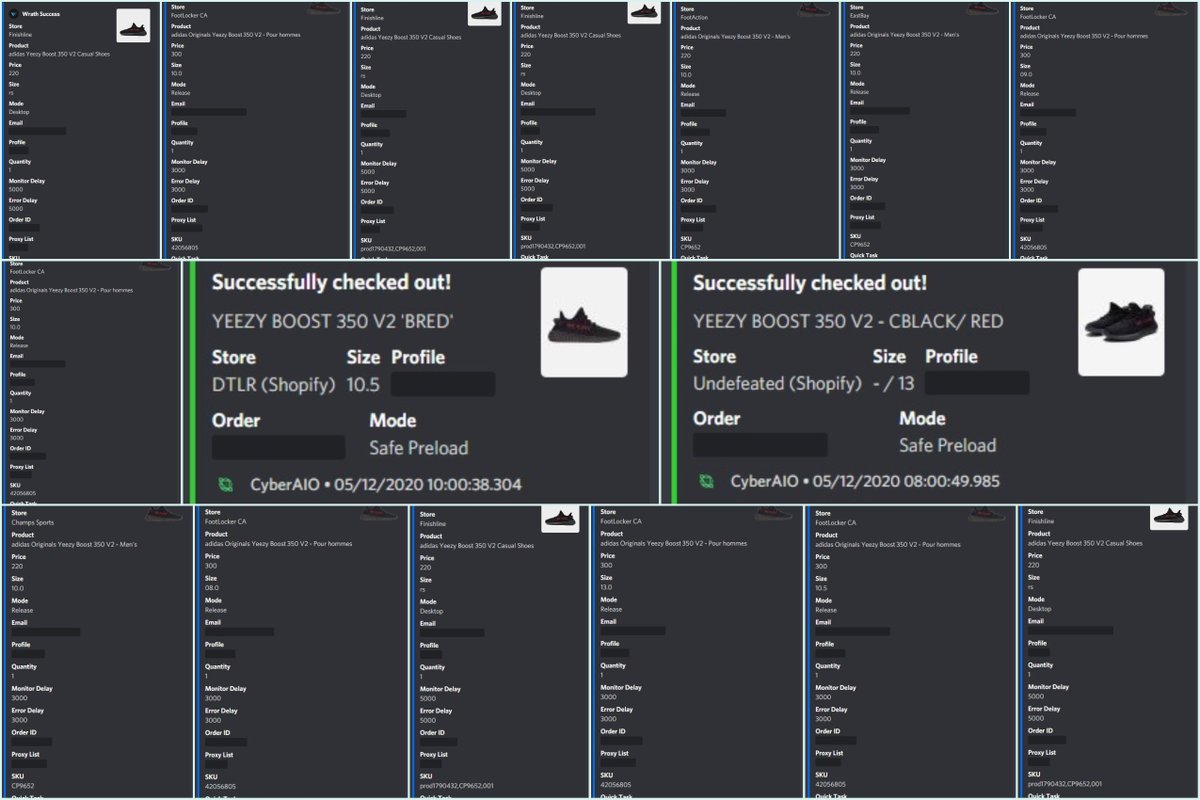Image resolution: width=1200 pixels, height=800 pixels.
Task: Click the CyberAIO logo icon in DTLR card footer
Action: [227, 484]
